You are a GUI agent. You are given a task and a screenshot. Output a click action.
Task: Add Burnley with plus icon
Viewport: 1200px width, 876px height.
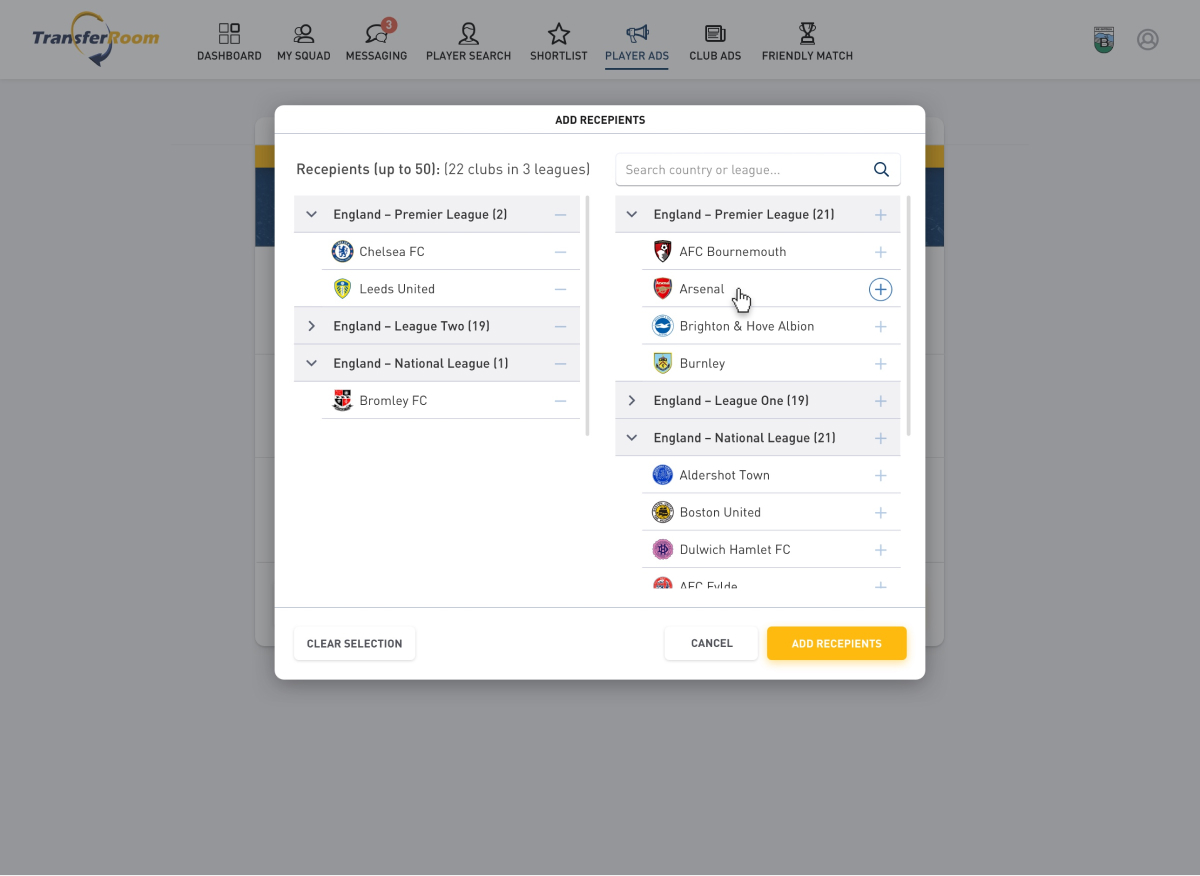pos(880,364)
